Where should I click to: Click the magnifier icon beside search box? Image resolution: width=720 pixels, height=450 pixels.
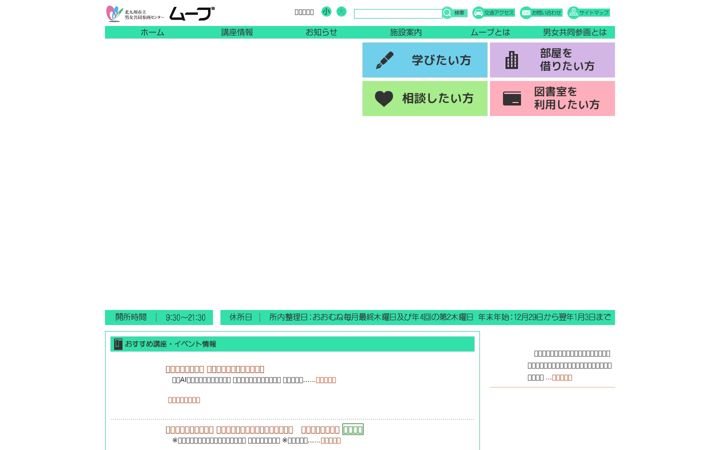(447, 13)
